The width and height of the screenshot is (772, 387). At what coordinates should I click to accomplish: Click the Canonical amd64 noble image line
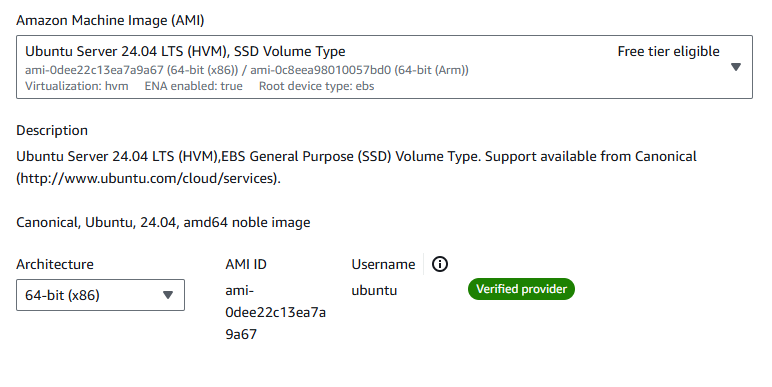coord(163,223)
